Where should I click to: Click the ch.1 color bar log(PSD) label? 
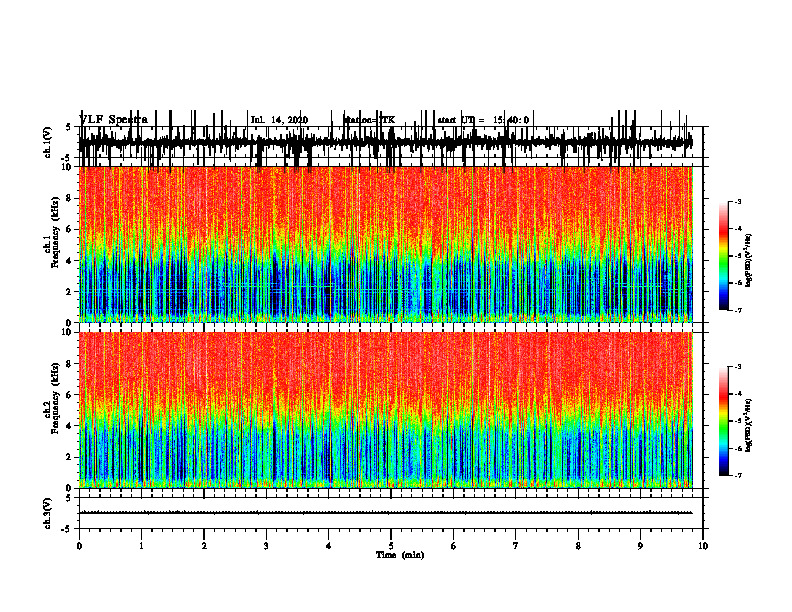pos(750,261)
